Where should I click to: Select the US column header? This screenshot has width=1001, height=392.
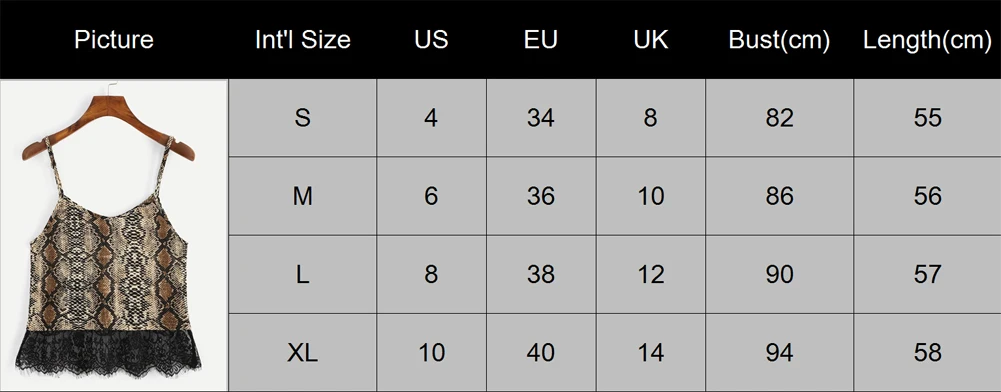[x=431, y=40]
